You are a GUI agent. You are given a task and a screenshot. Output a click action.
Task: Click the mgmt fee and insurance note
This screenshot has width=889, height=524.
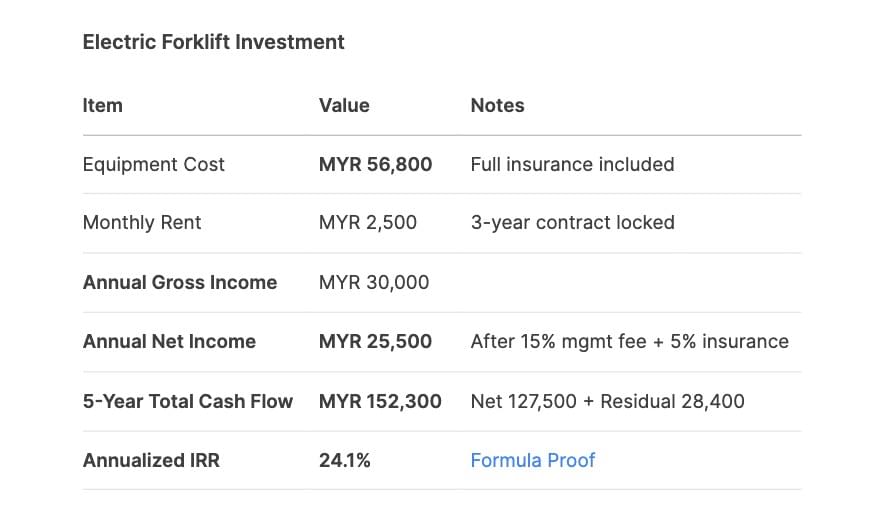point(629,341)
